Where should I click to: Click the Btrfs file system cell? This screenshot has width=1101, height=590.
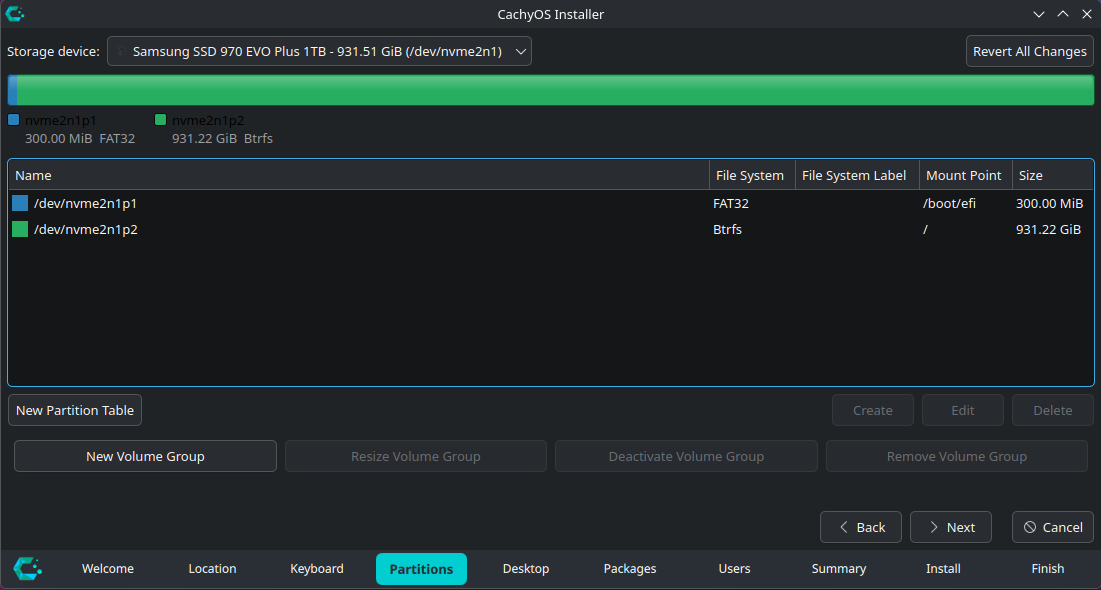coord(727,229)
